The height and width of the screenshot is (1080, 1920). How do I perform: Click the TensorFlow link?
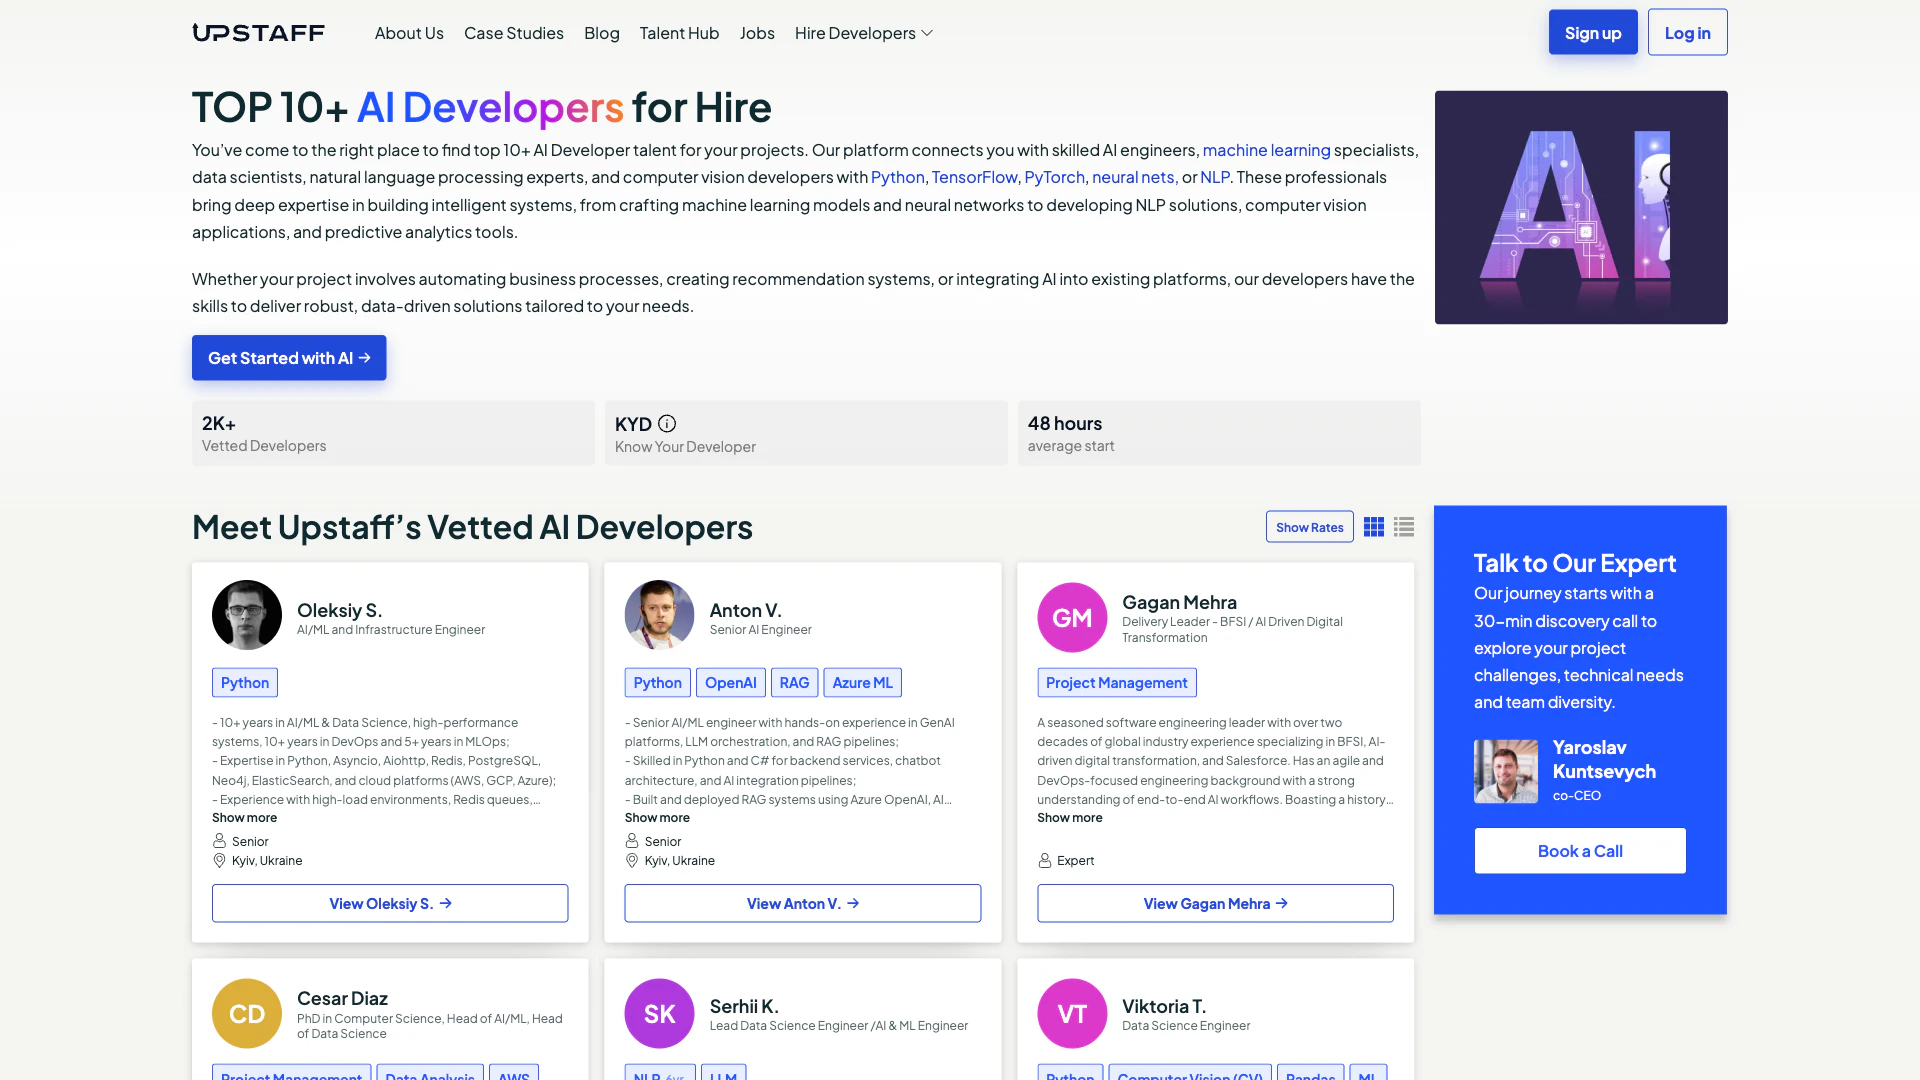tap(974, 177)
